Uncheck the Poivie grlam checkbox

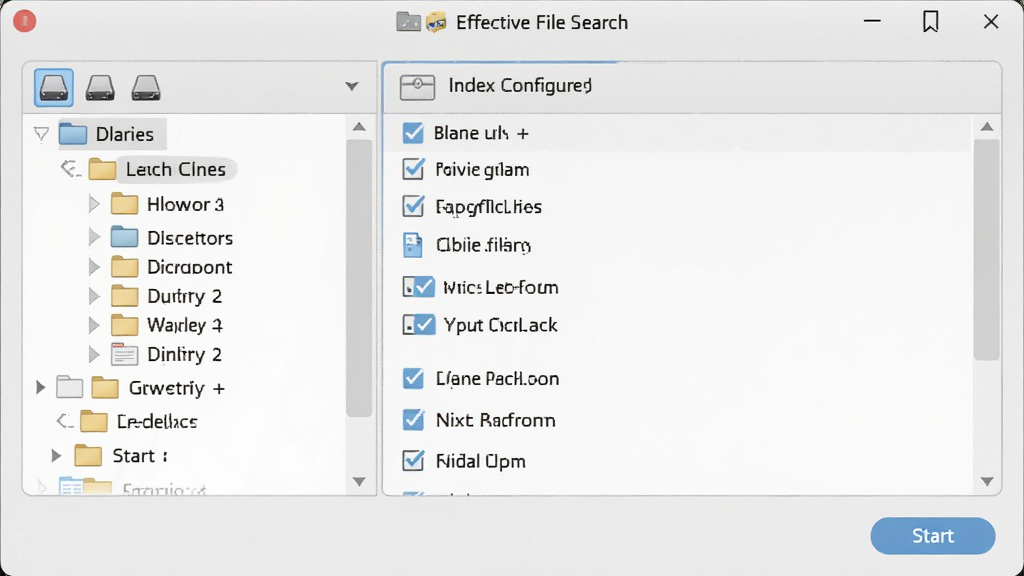click(413, 169)
